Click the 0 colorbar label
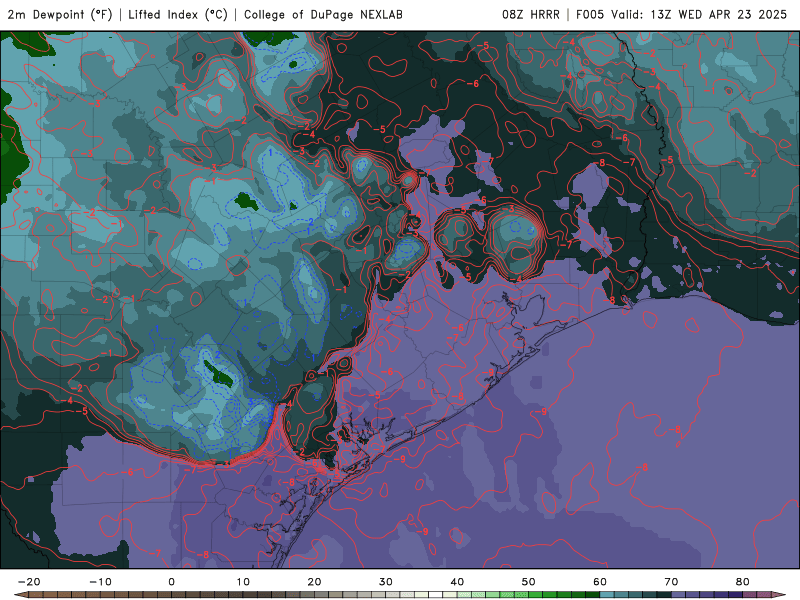The width and height of the screenshot is (800, 600). 171,582
